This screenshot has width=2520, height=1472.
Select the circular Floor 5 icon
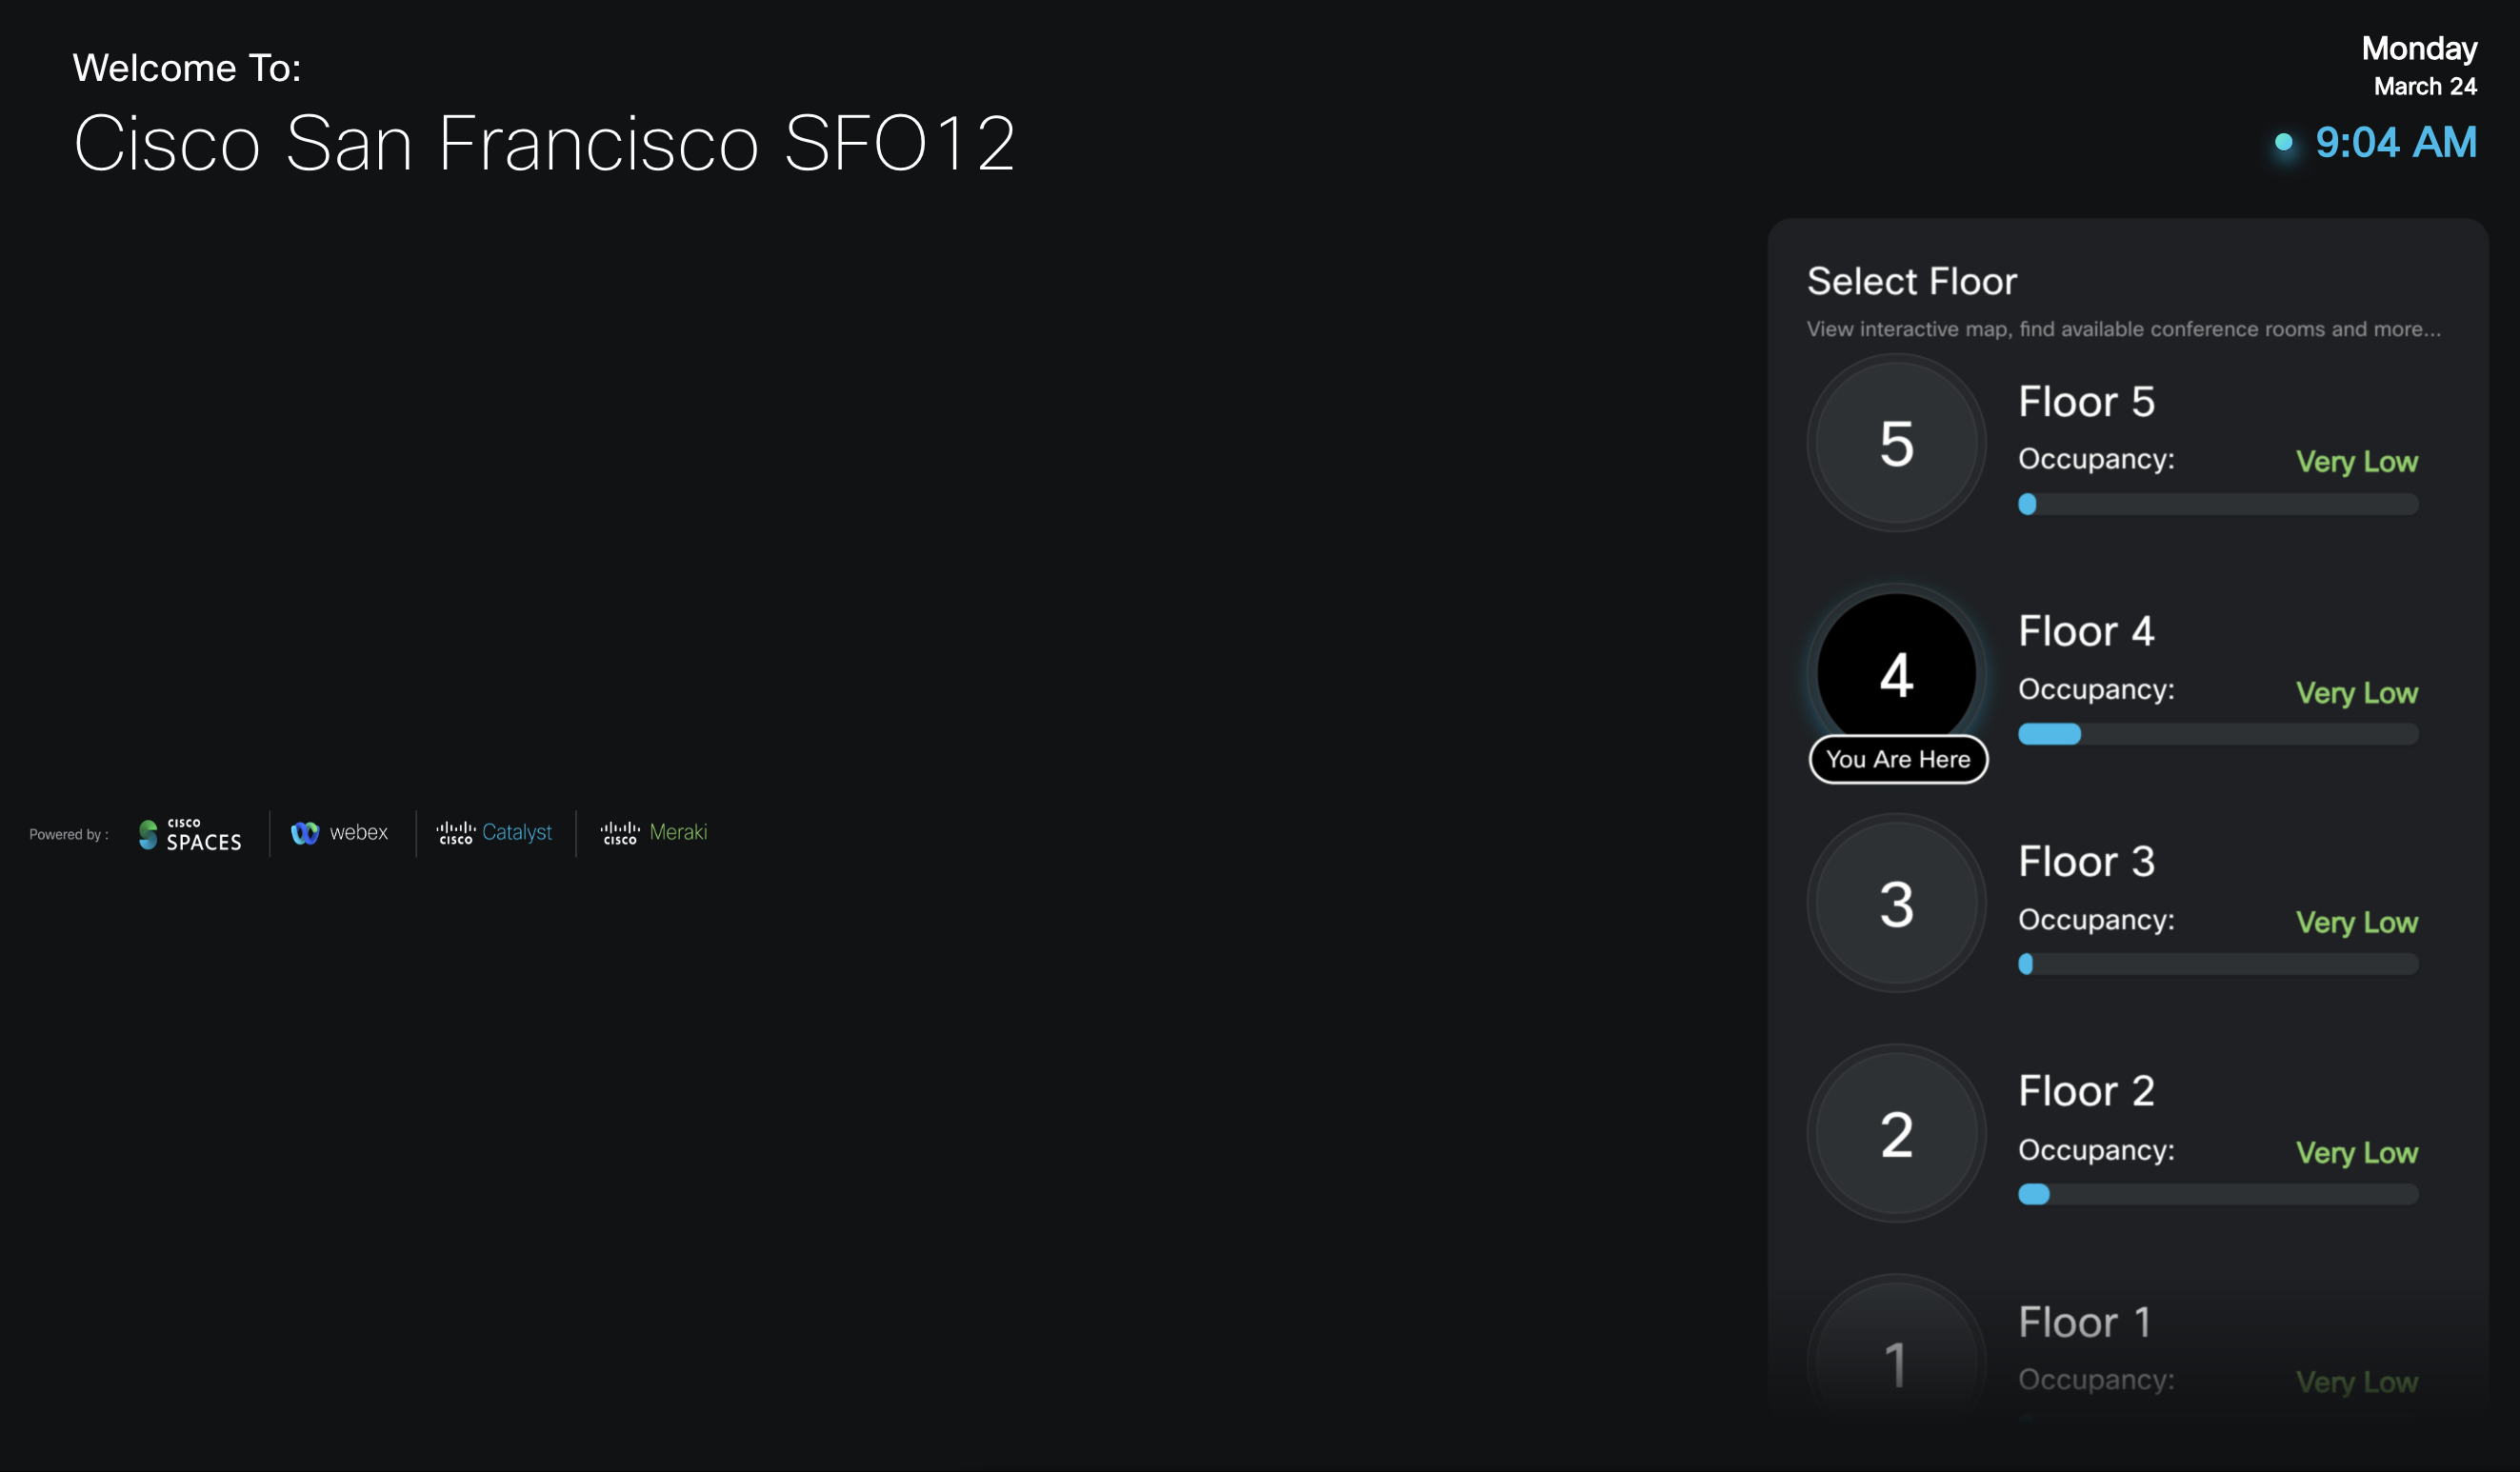pos(1895,443)
